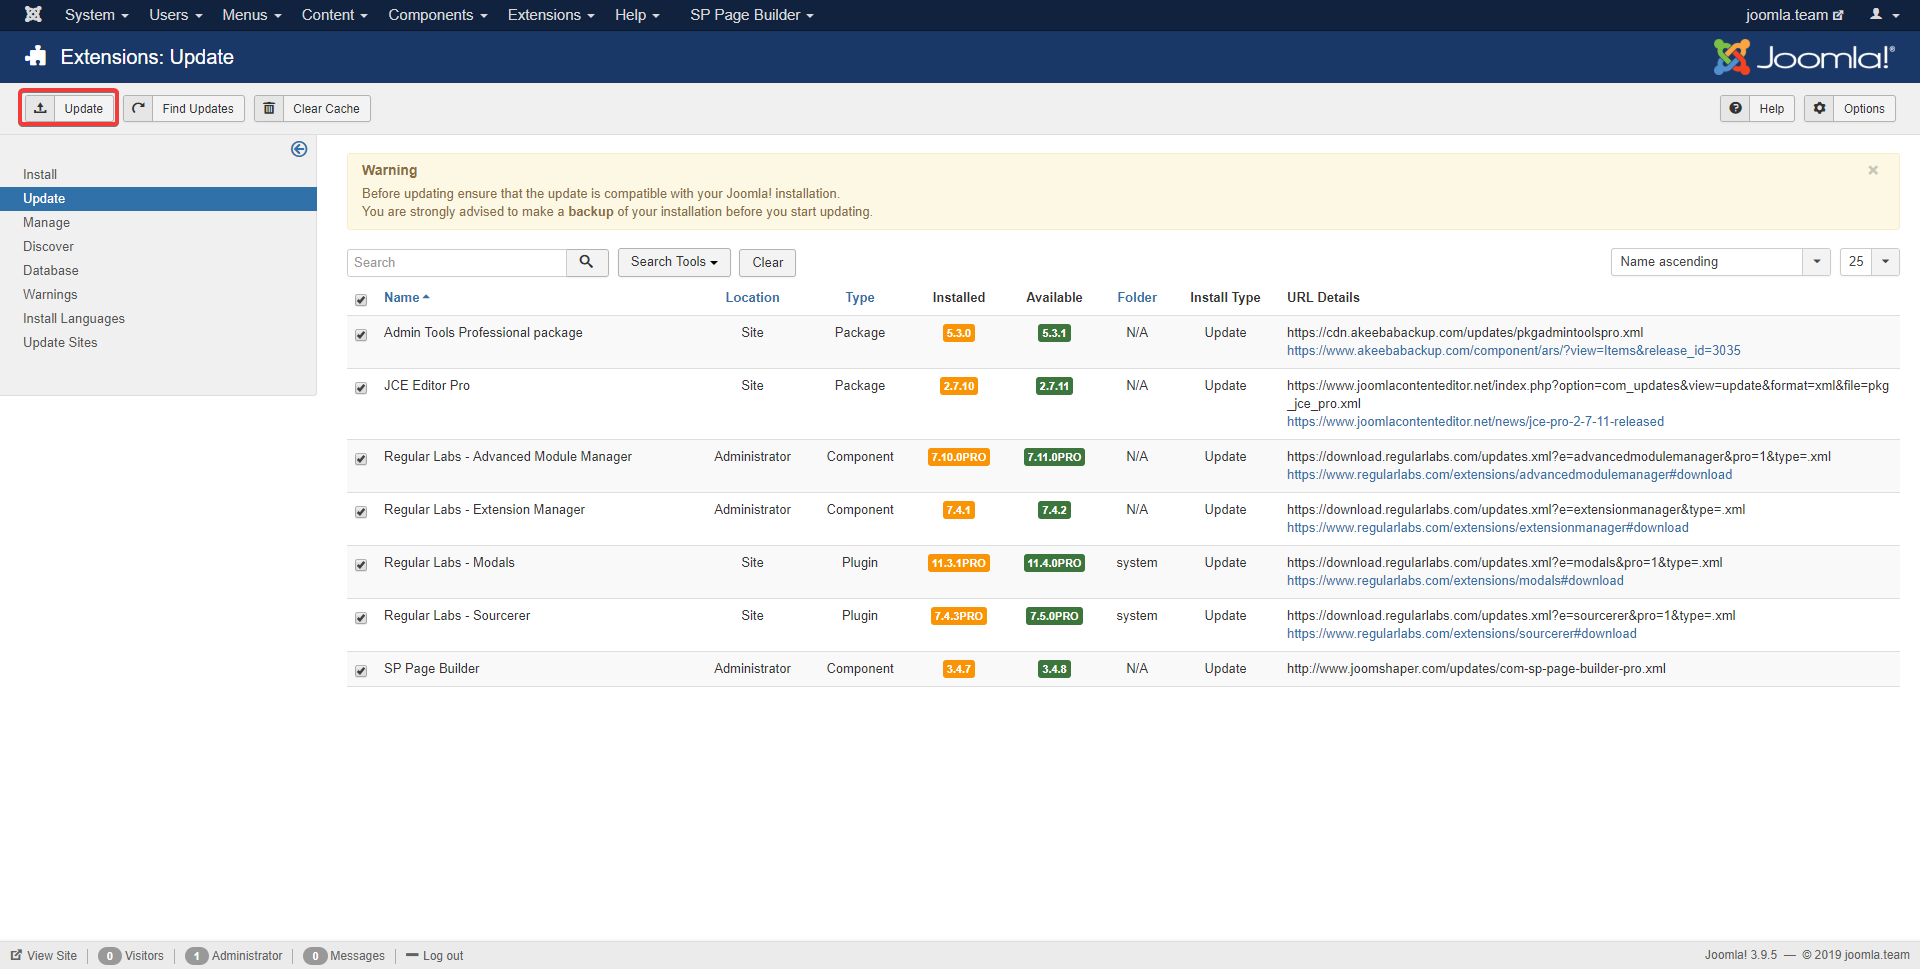Click into the Search input field

(457, 262)
